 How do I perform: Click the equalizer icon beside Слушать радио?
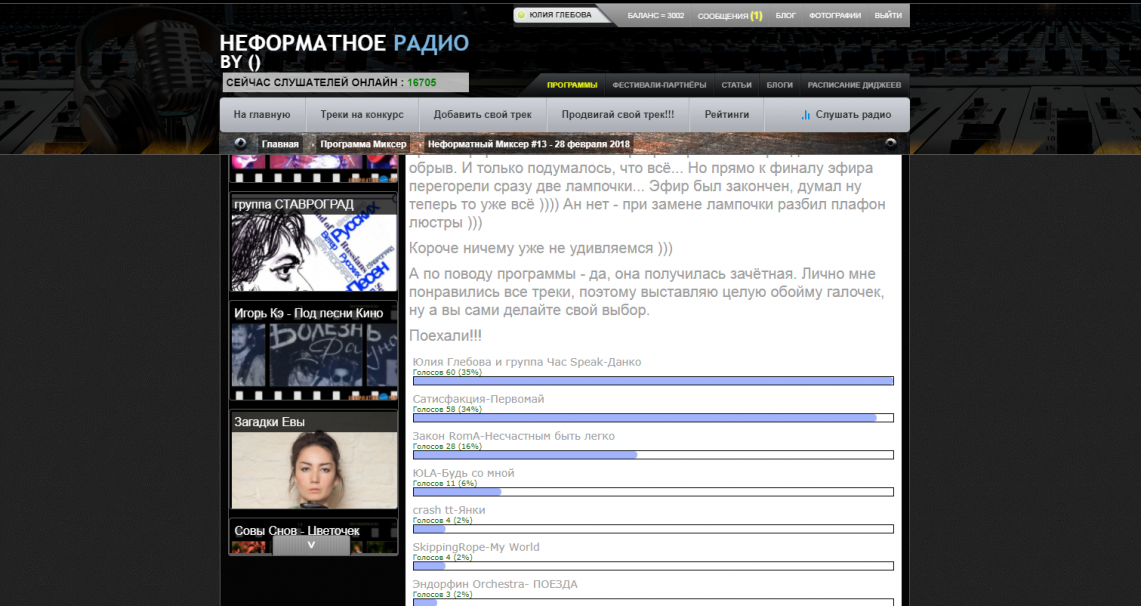point(805,115)
